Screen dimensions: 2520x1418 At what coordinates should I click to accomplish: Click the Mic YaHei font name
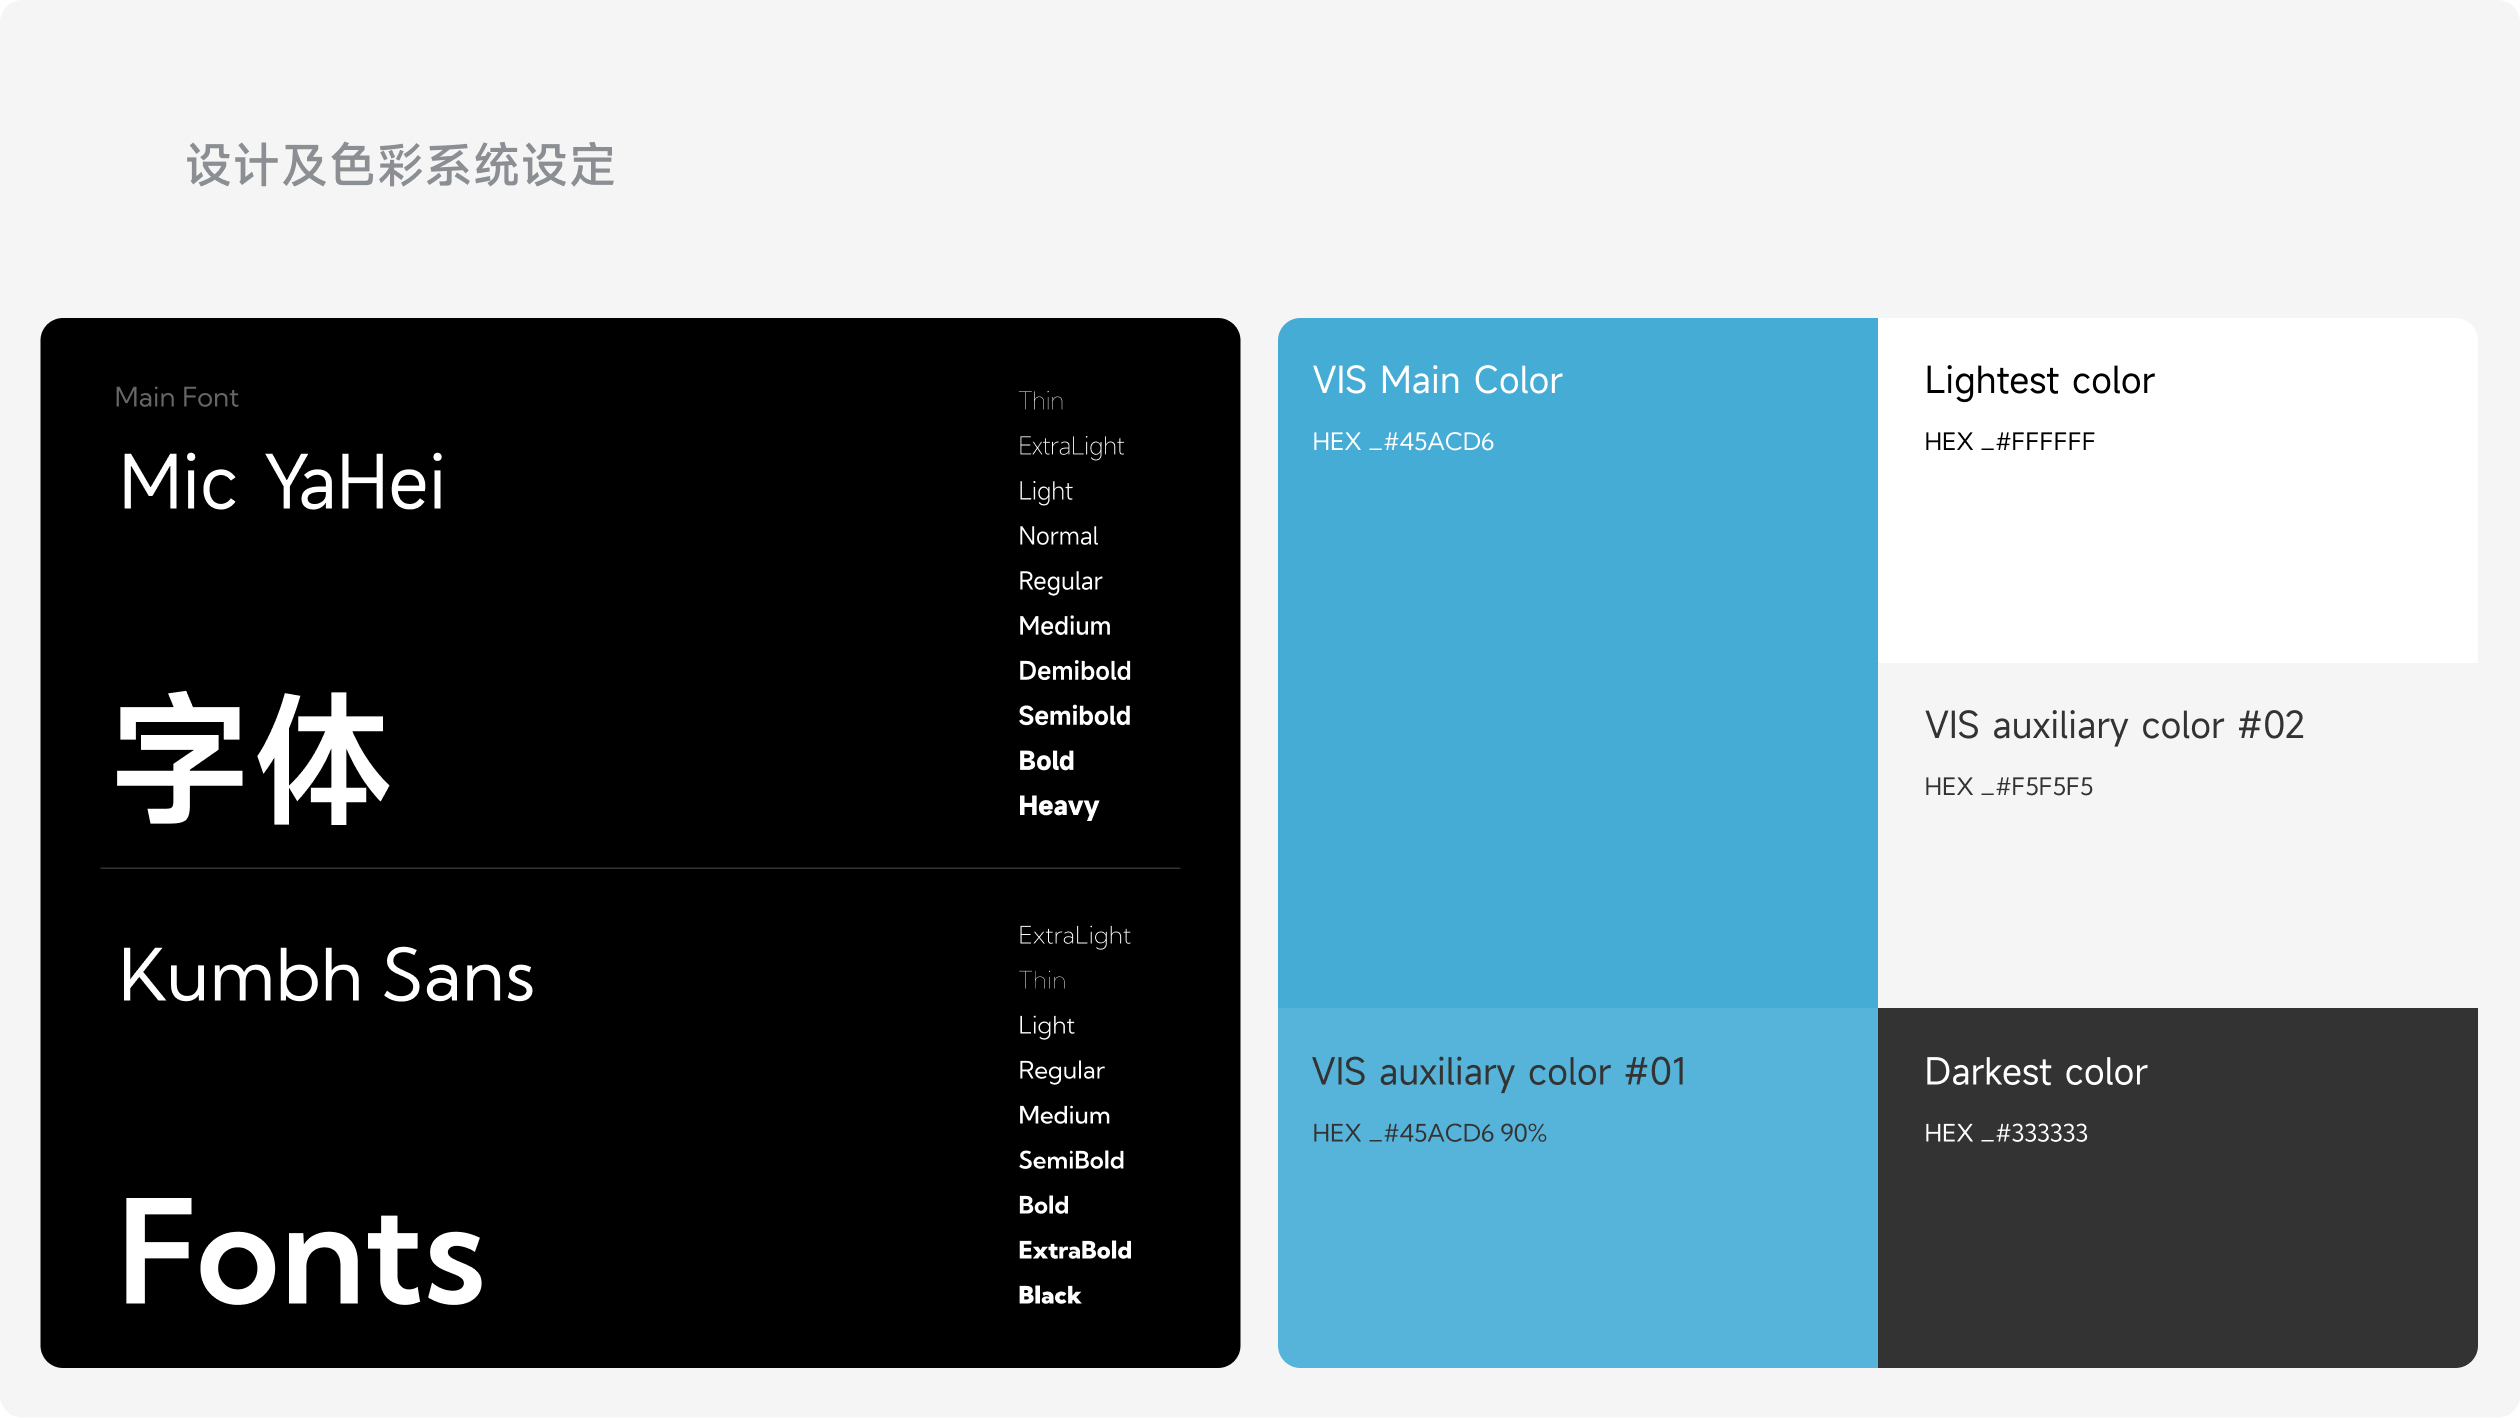[281, 483]
